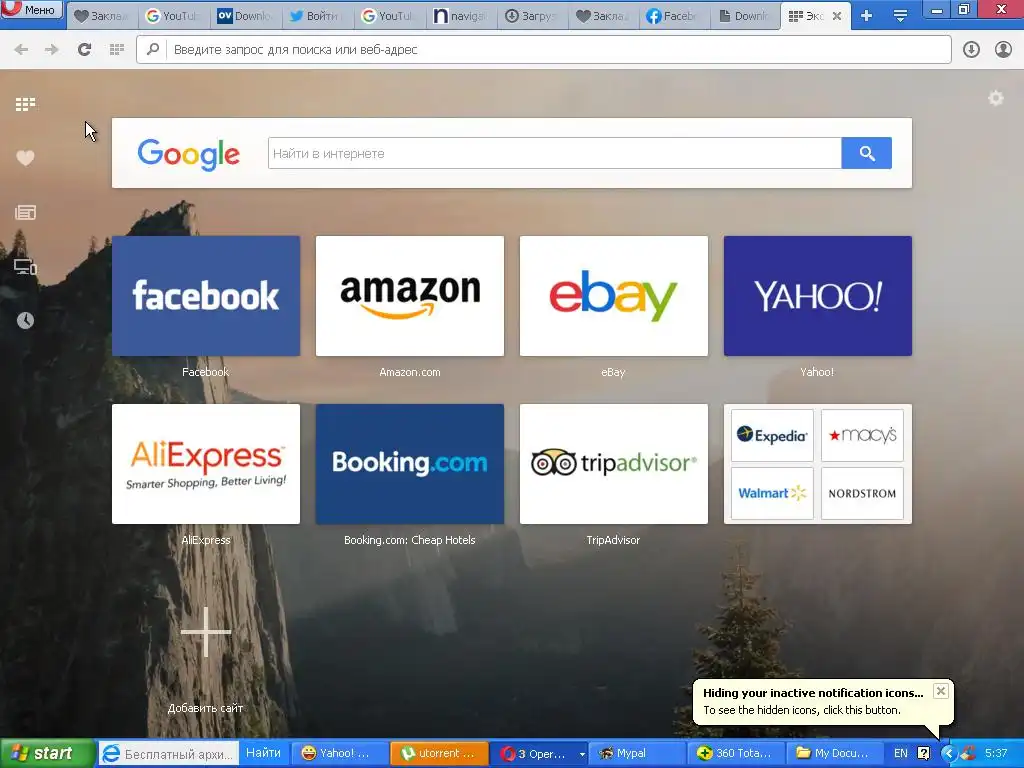
Task: Switch to the Mypal taskbar window
Action: [637, 754]
